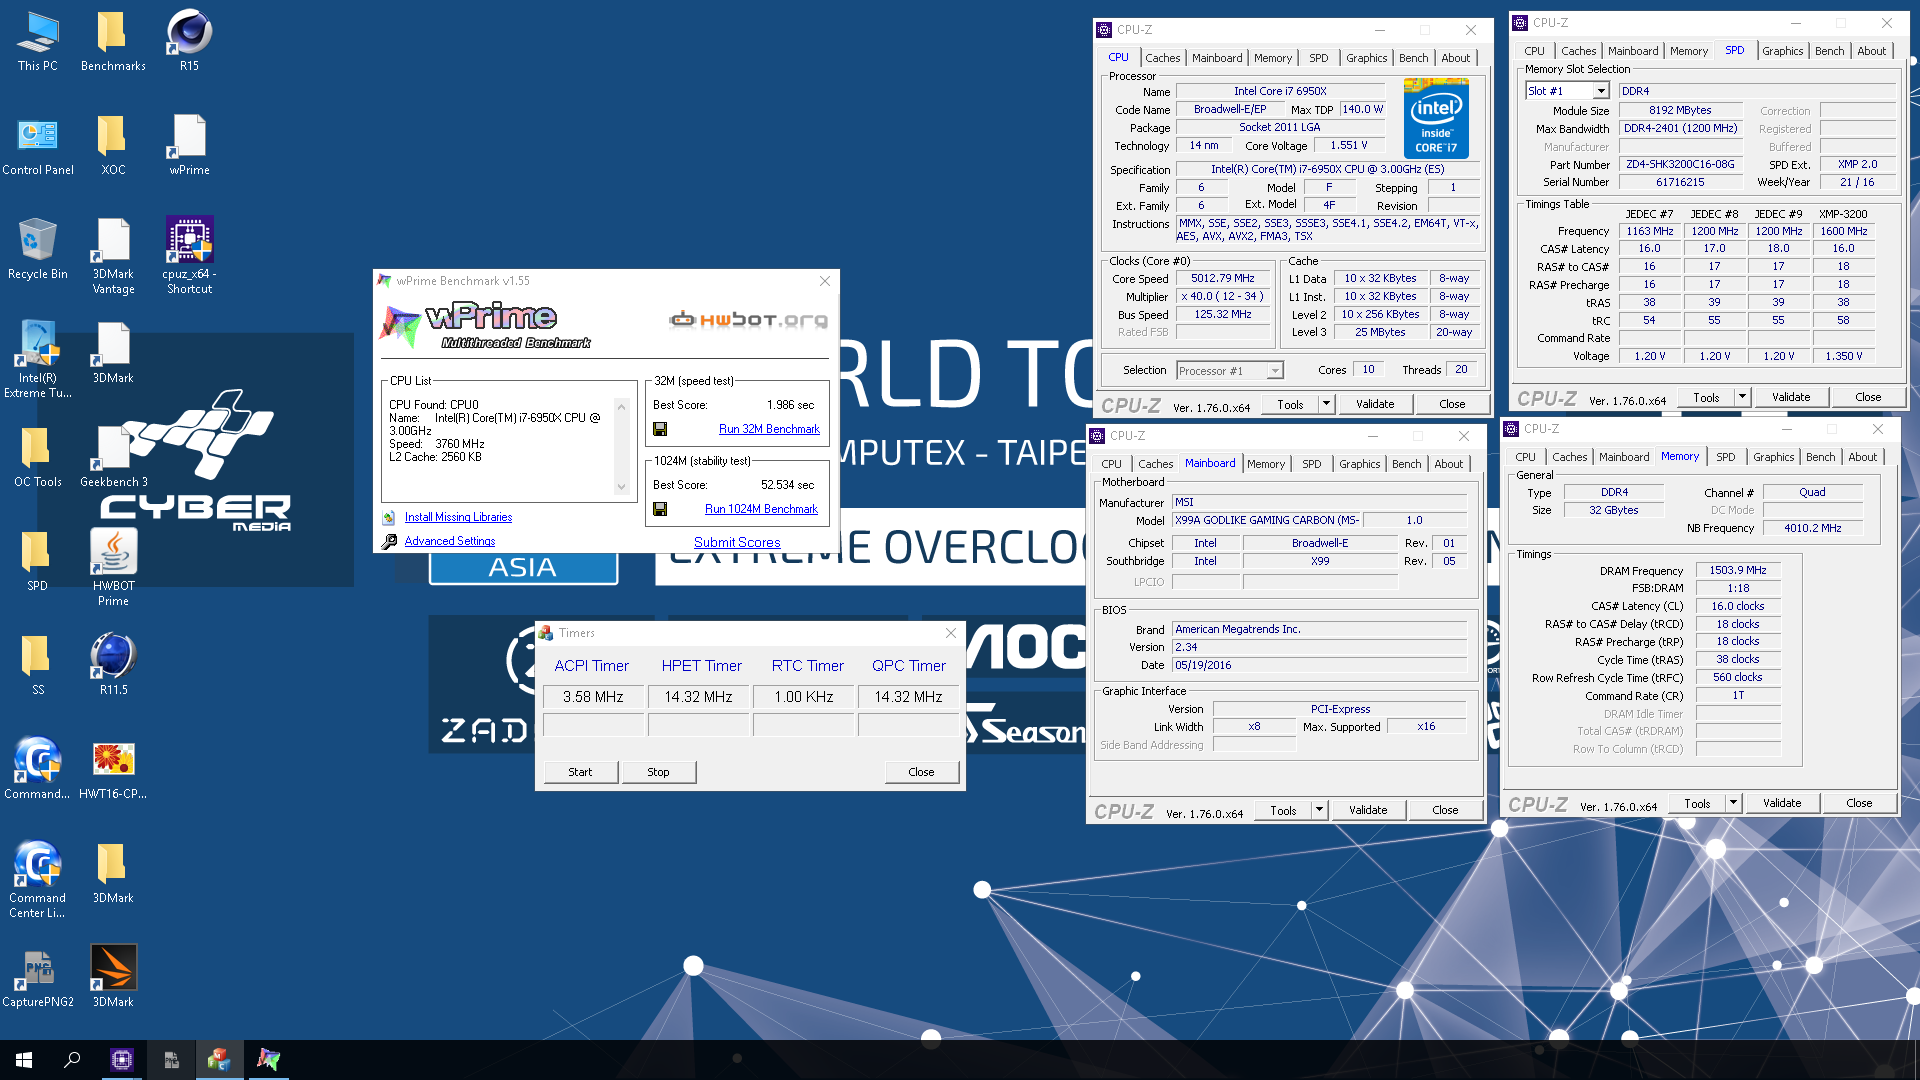The width and height of the screenshot is (1920, 1080).
Task: Switch to SPD tab in Memory window
Action: [1725, 457]
